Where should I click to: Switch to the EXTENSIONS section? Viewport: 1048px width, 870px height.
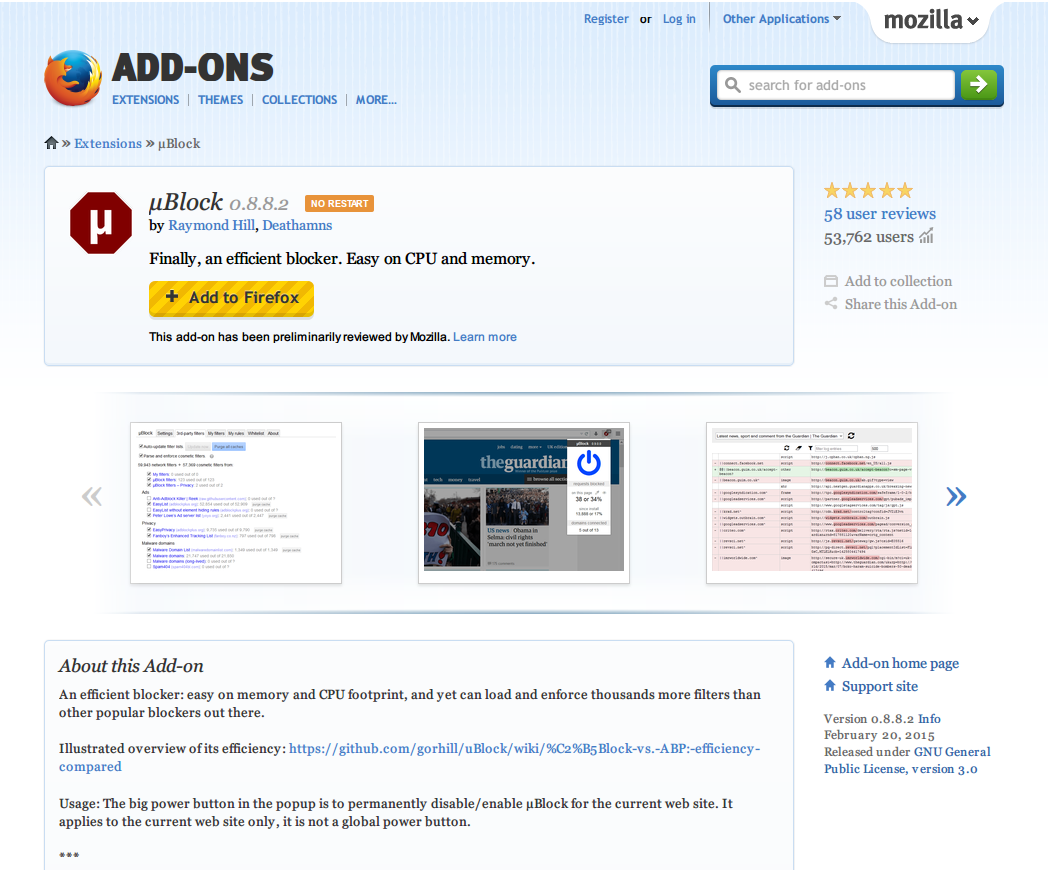(x=145, y=99)
